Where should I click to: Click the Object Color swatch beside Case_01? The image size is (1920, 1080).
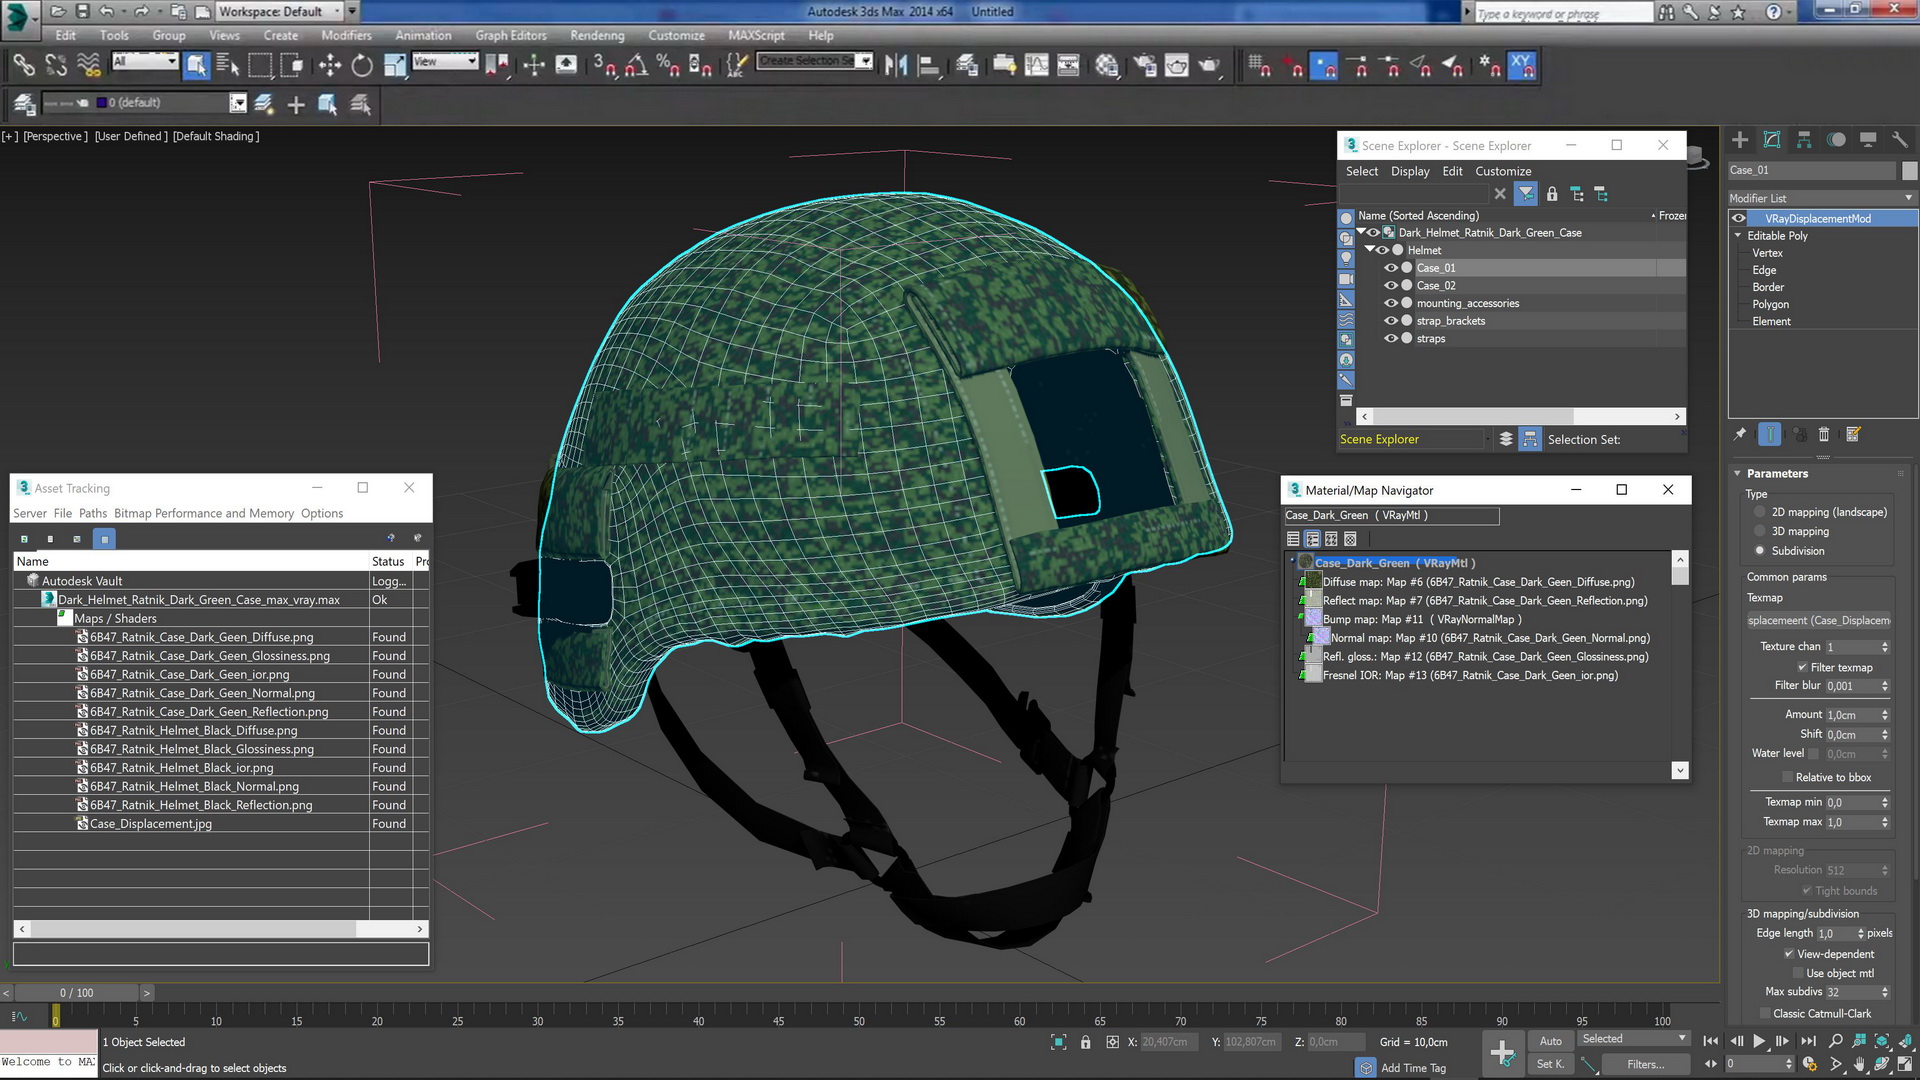point(1909,170)
